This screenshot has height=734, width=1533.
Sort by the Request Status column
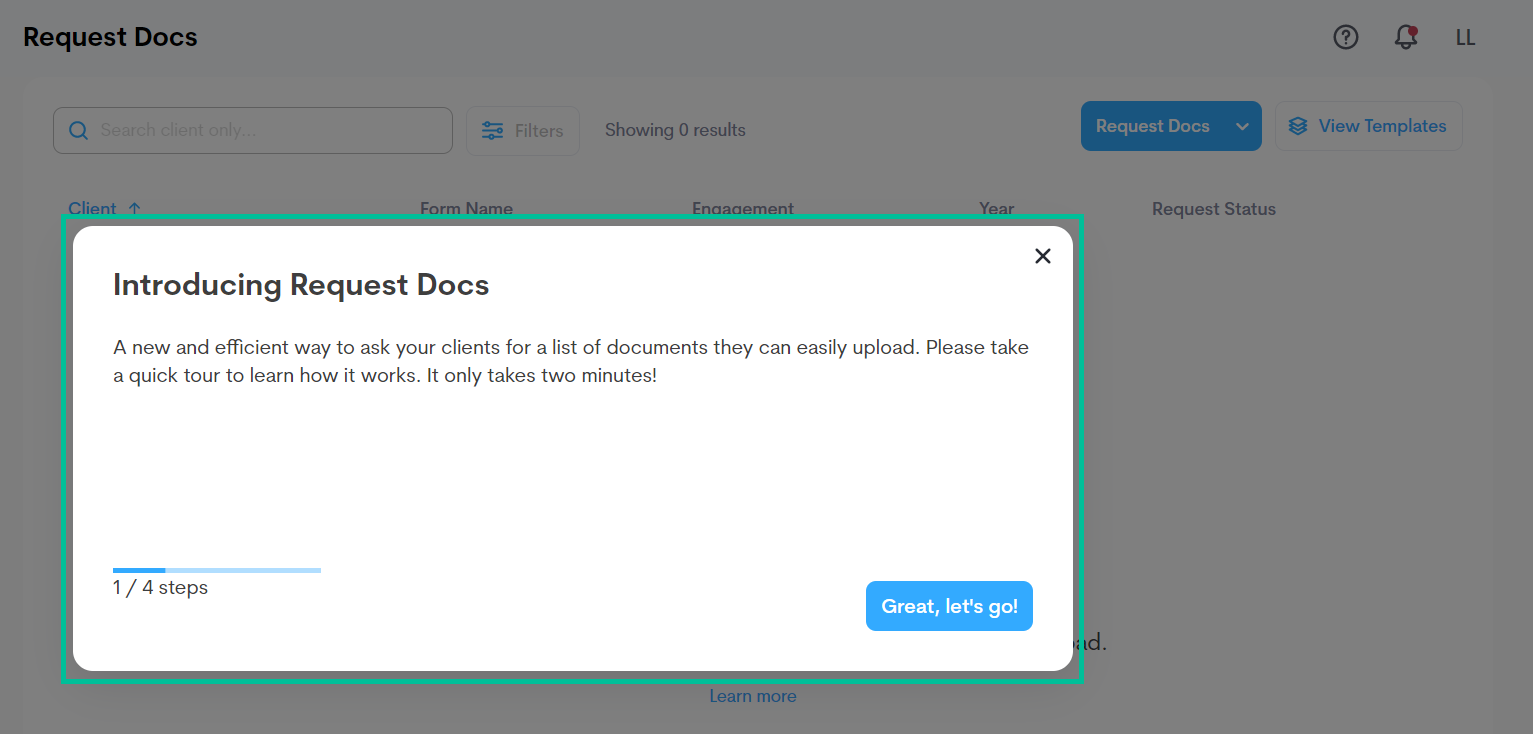(1213, 208)
